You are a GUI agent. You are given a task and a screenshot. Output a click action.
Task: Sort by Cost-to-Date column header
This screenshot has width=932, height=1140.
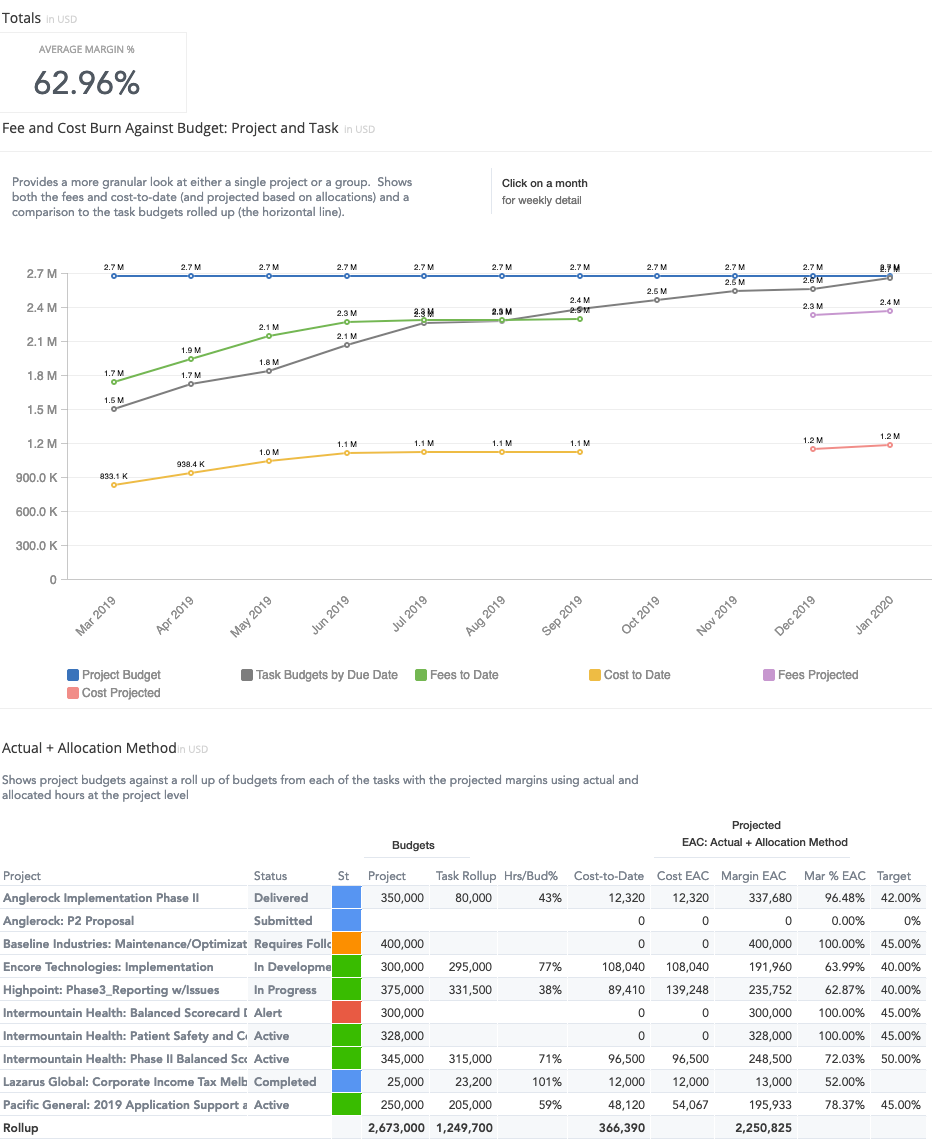[608, 876]
